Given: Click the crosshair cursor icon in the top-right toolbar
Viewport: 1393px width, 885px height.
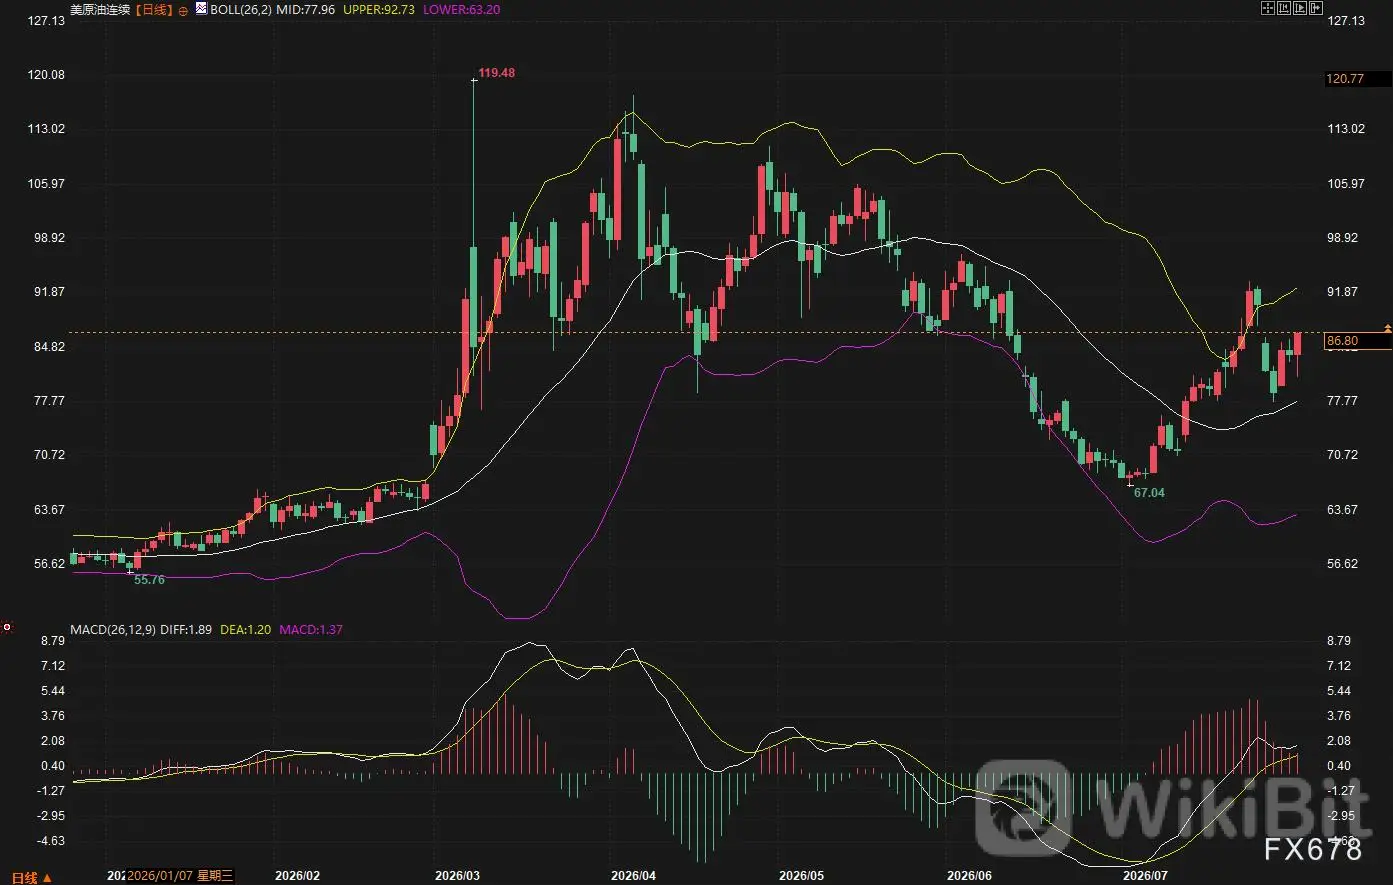Looking at the screenshot, I should point(1268,8).
